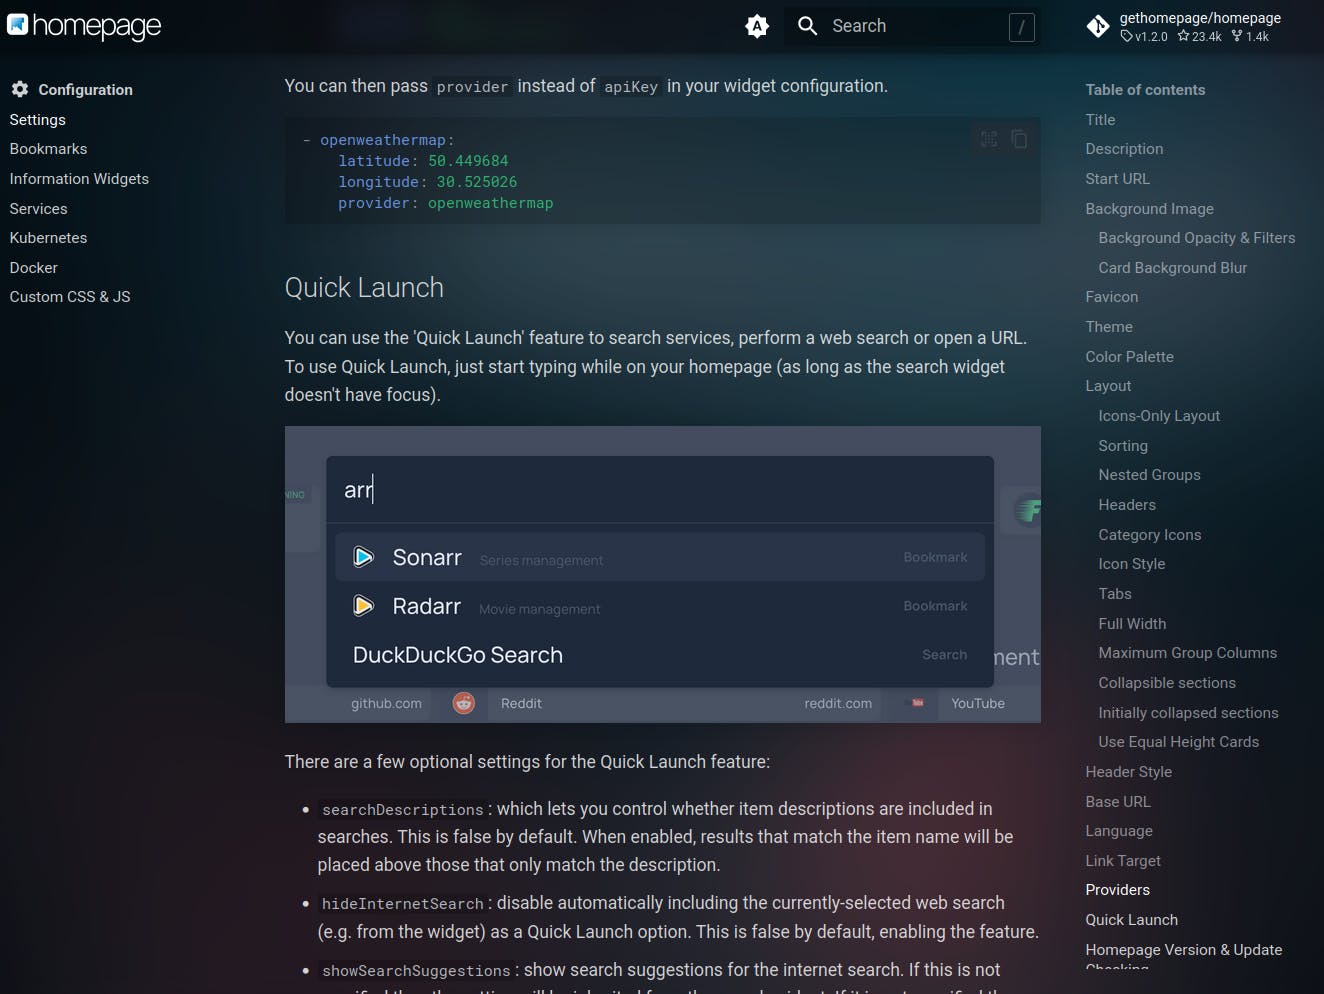1324x994 pixels.
Task: Toggle the light/dark theme icon
Action: [757, 26]
